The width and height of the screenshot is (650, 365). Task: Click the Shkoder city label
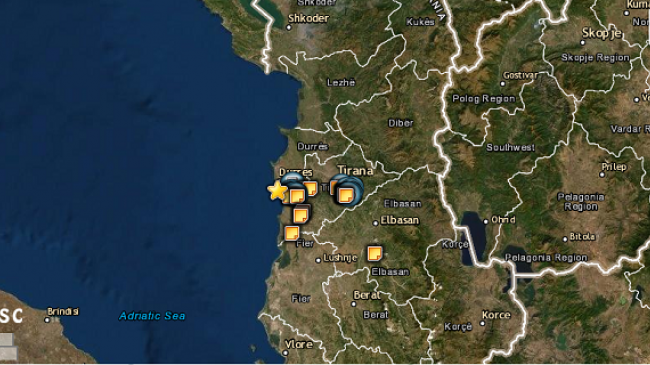click(308, 18)
